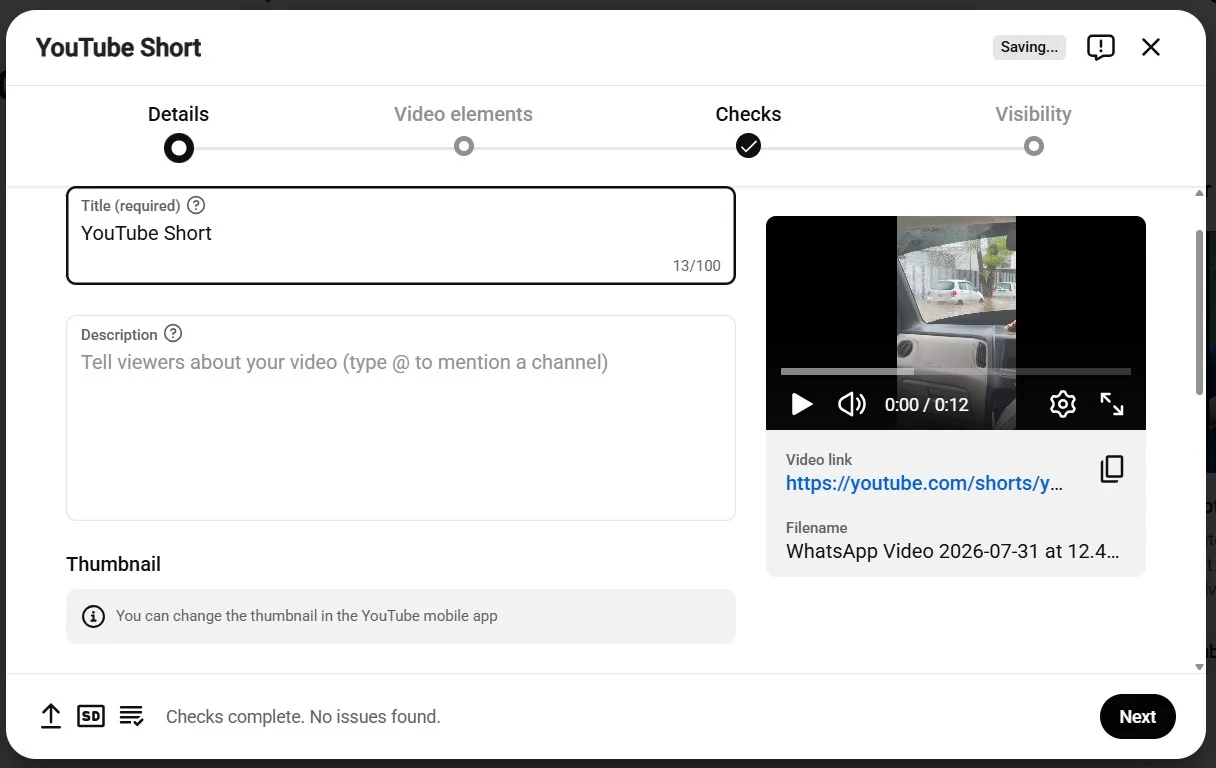Click the 'Video link' label
This screenshot has height=768, width=1216.
pos(819,460)
